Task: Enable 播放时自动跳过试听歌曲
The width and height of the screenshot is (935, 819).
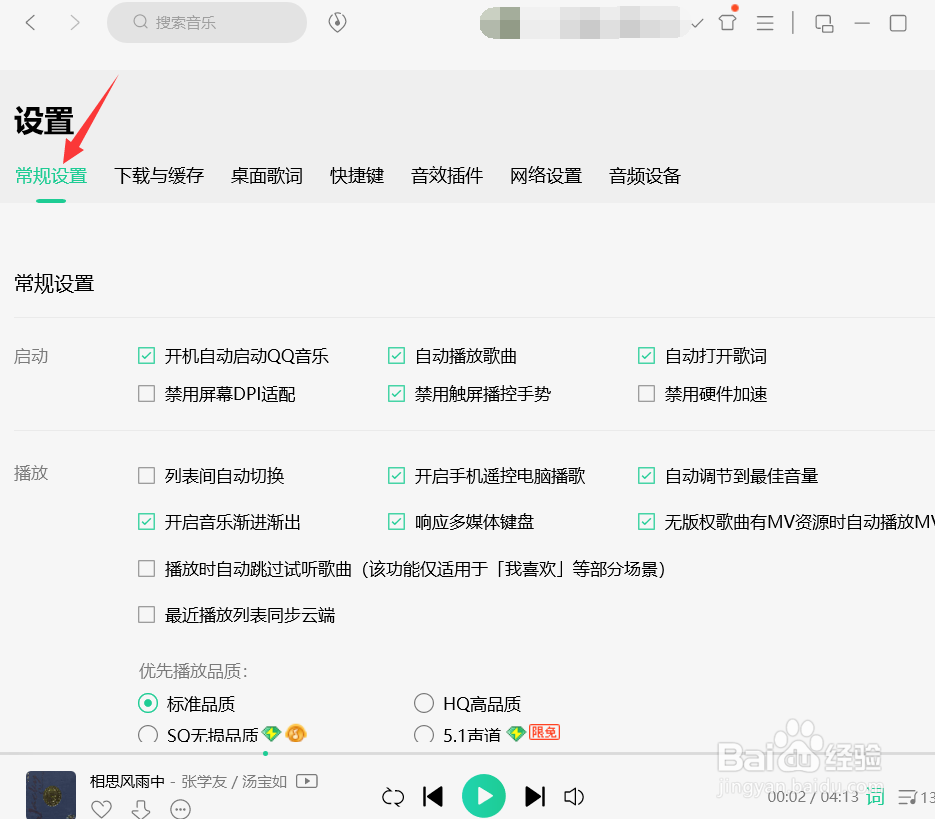Action: click(146, 568)
